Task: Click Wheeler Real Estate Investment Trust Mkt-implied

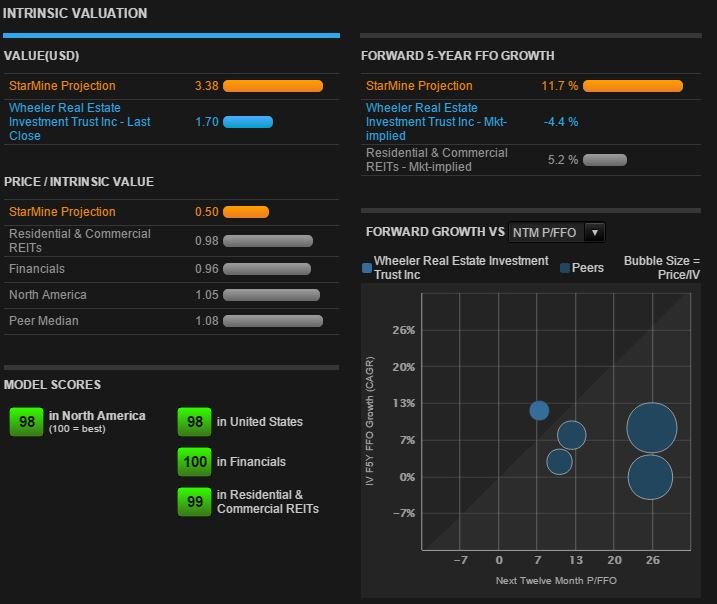Action: coord(436,122)
